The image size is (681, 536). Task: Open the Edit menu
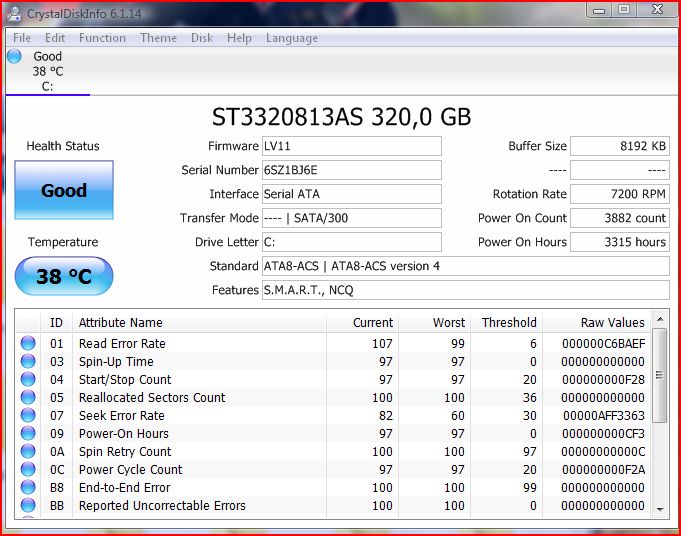pos(55,38)
